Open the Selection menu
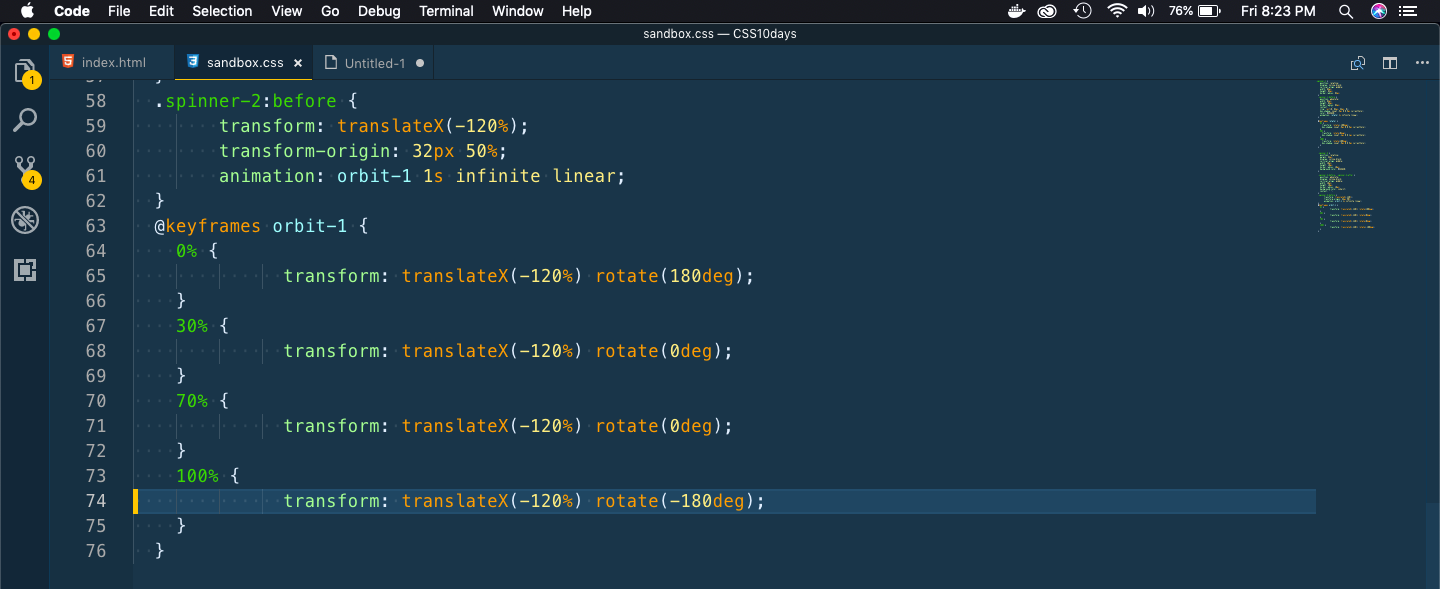The height and width of the screenshot is (589, 1440). point(222,11)
